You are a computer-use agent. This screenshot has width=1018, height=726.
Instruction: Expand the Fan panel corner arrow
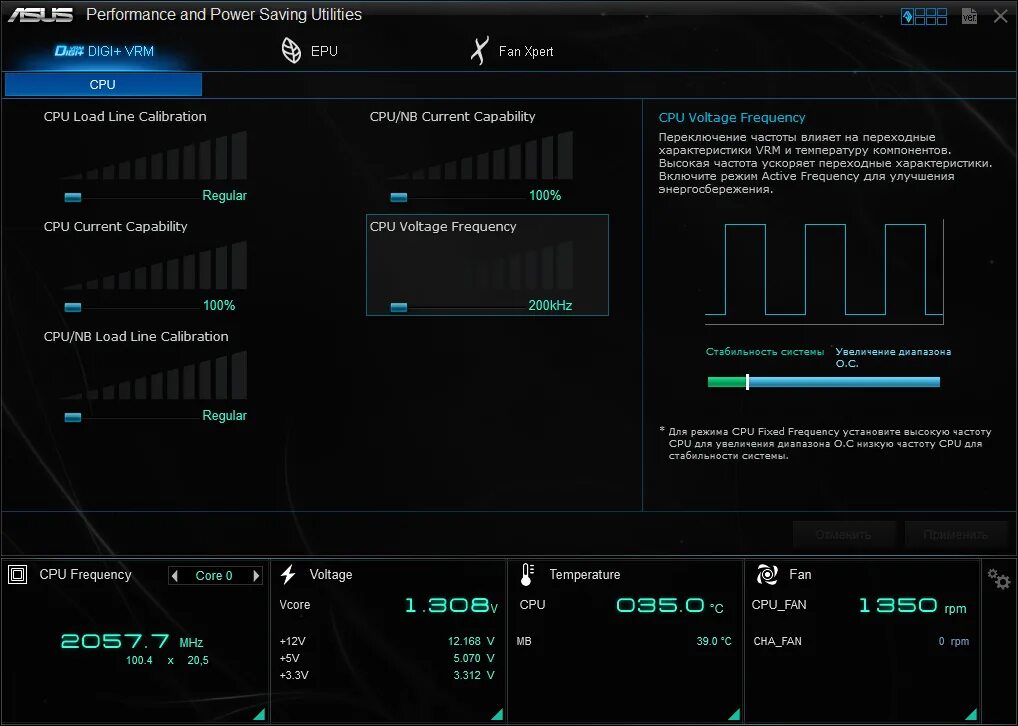point(971,714)
